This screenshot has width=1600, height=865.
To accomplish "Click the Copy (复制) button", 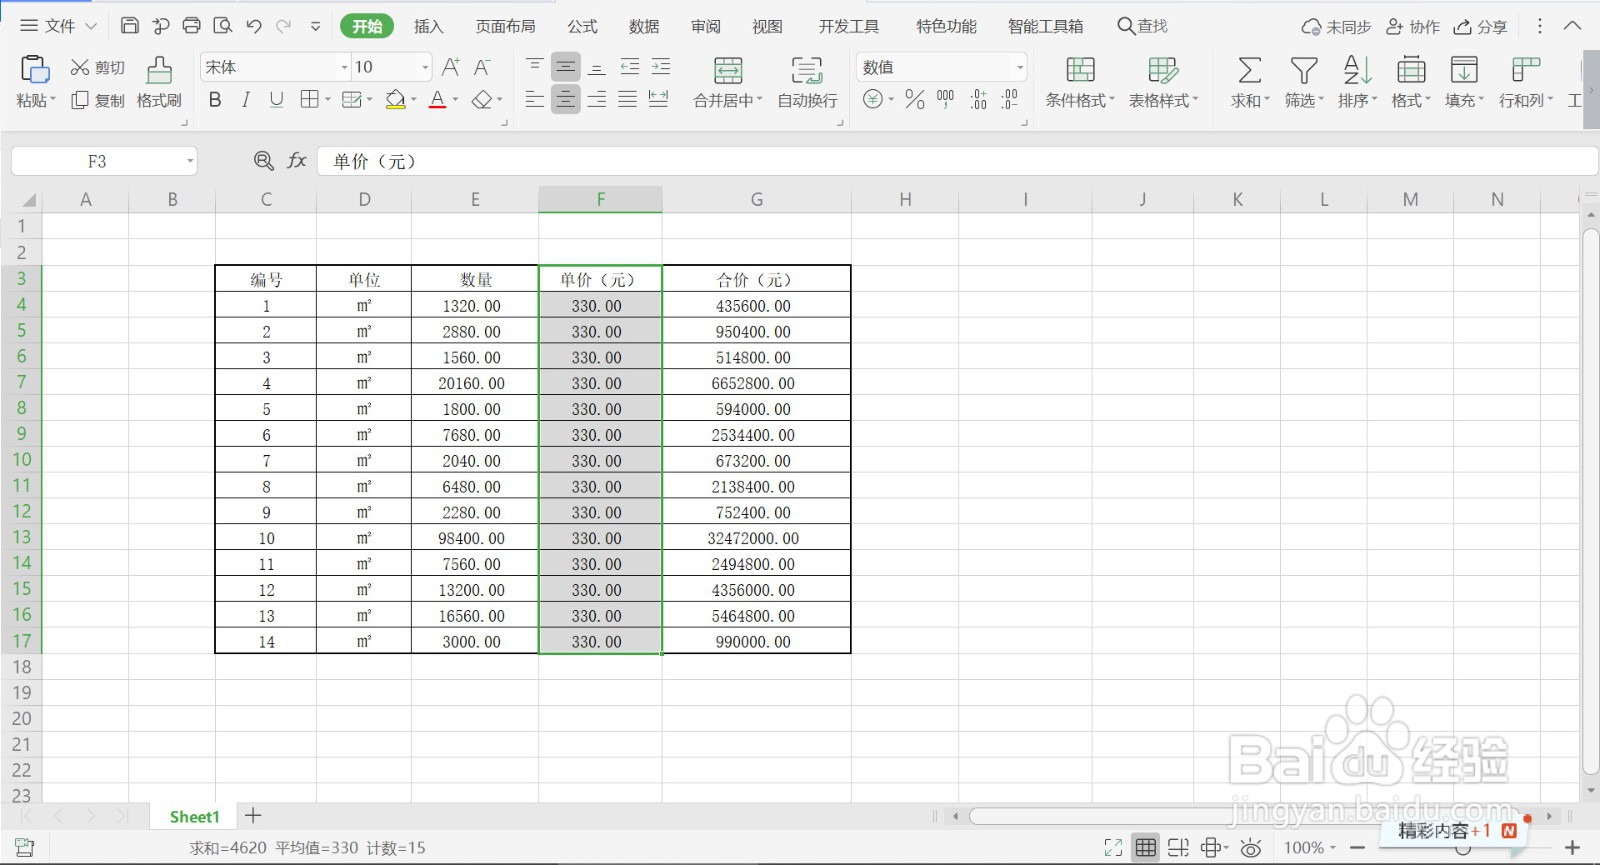I will [x=97, y=100].
